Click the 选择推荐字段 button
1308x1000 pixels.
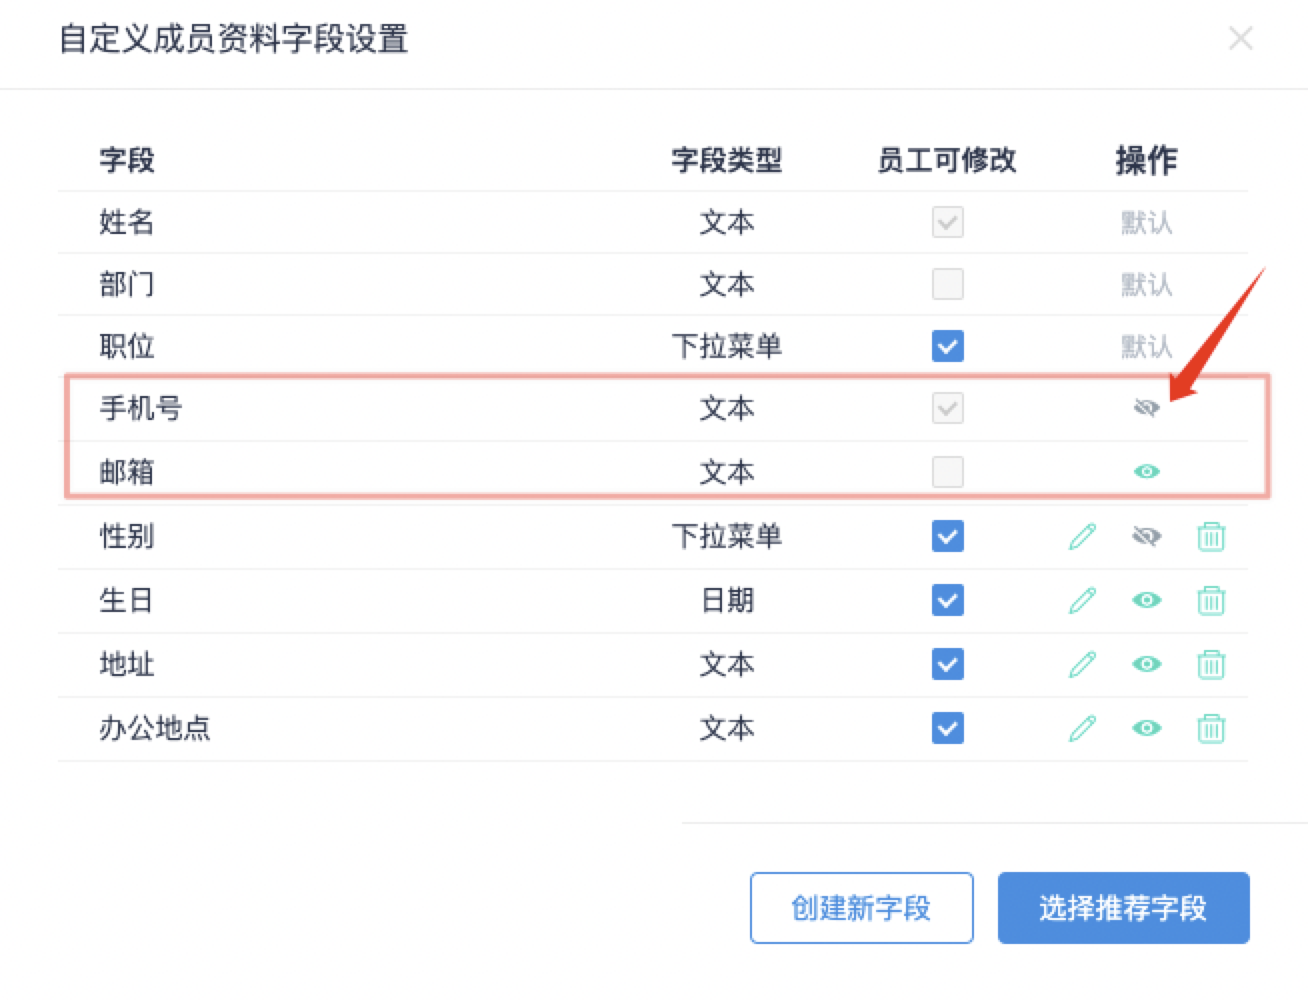[1123, 908]
